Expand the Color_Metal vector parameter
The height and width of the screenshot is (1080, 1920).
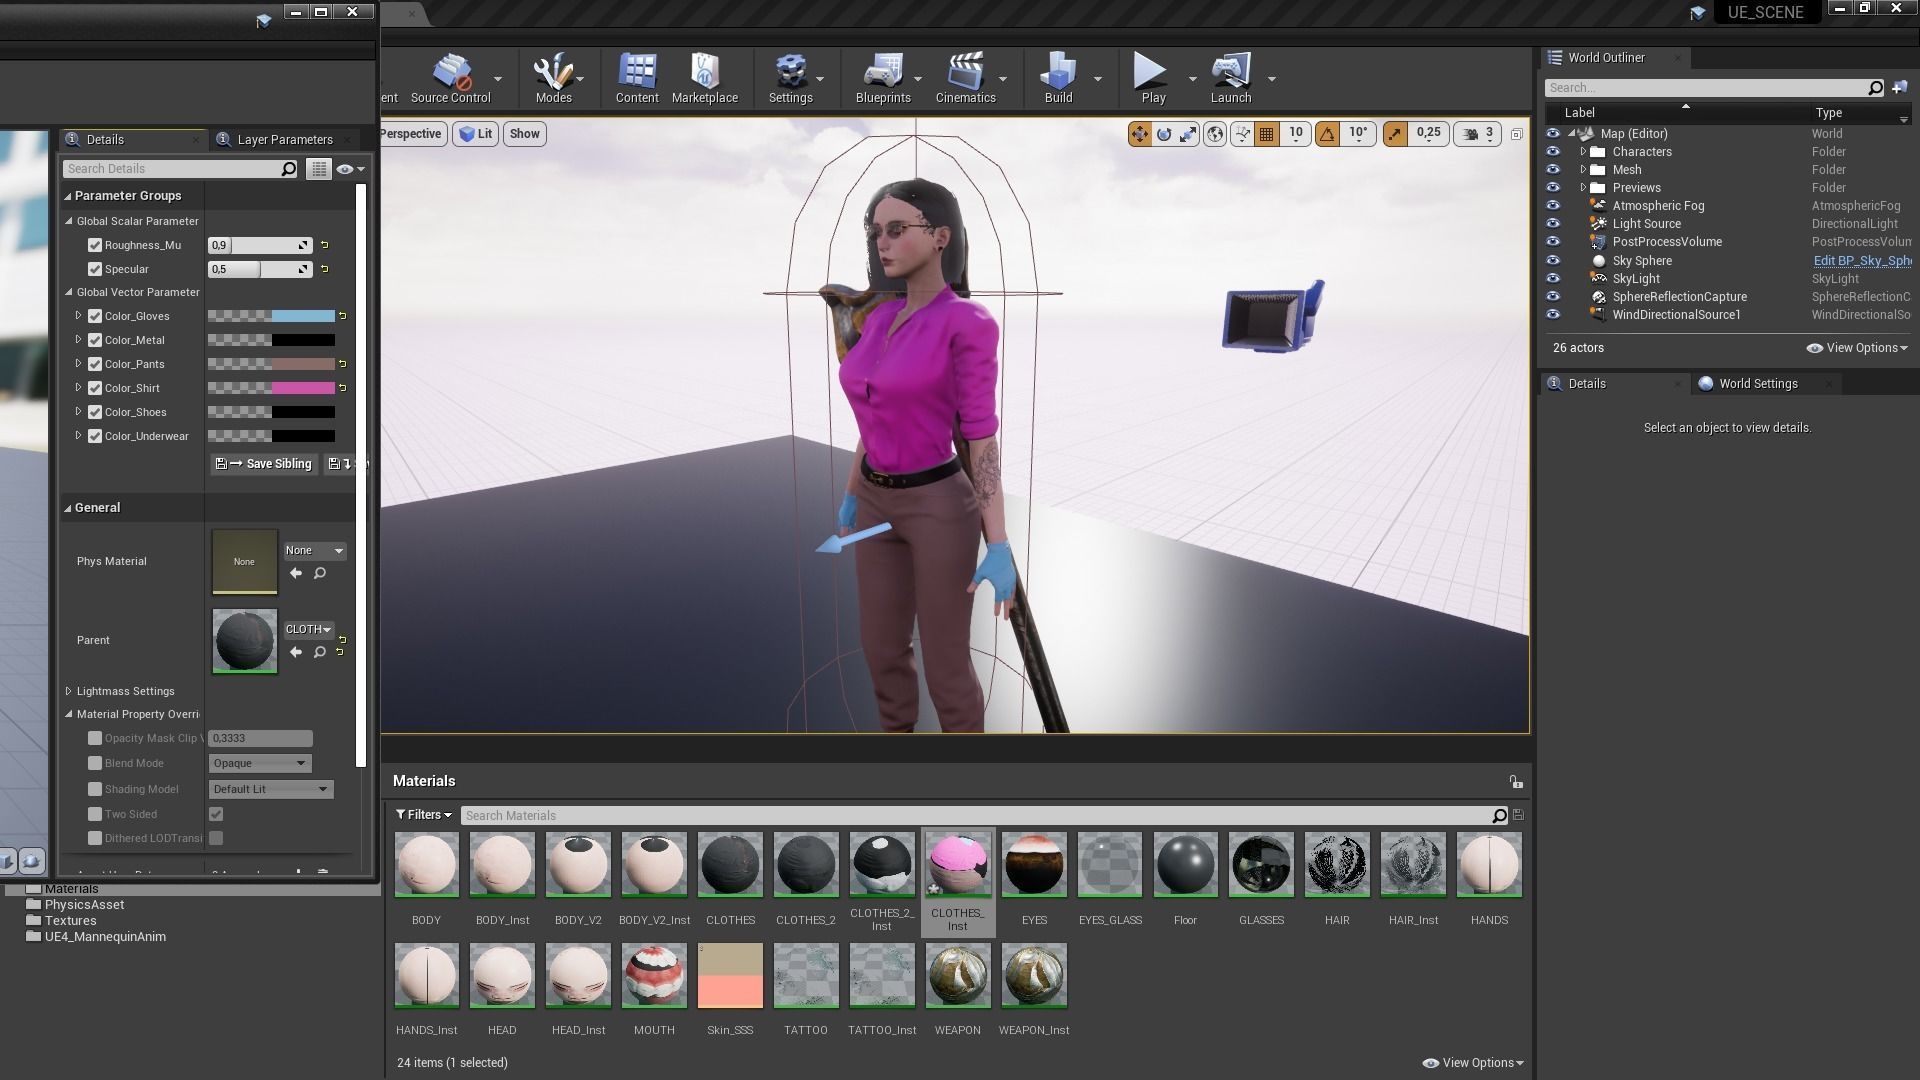[78, 340]
